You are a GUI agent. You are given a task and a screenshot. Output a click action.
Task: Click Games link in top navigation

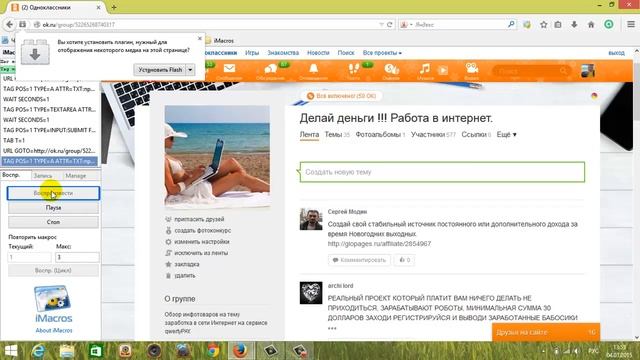click(x=252, y=53)
